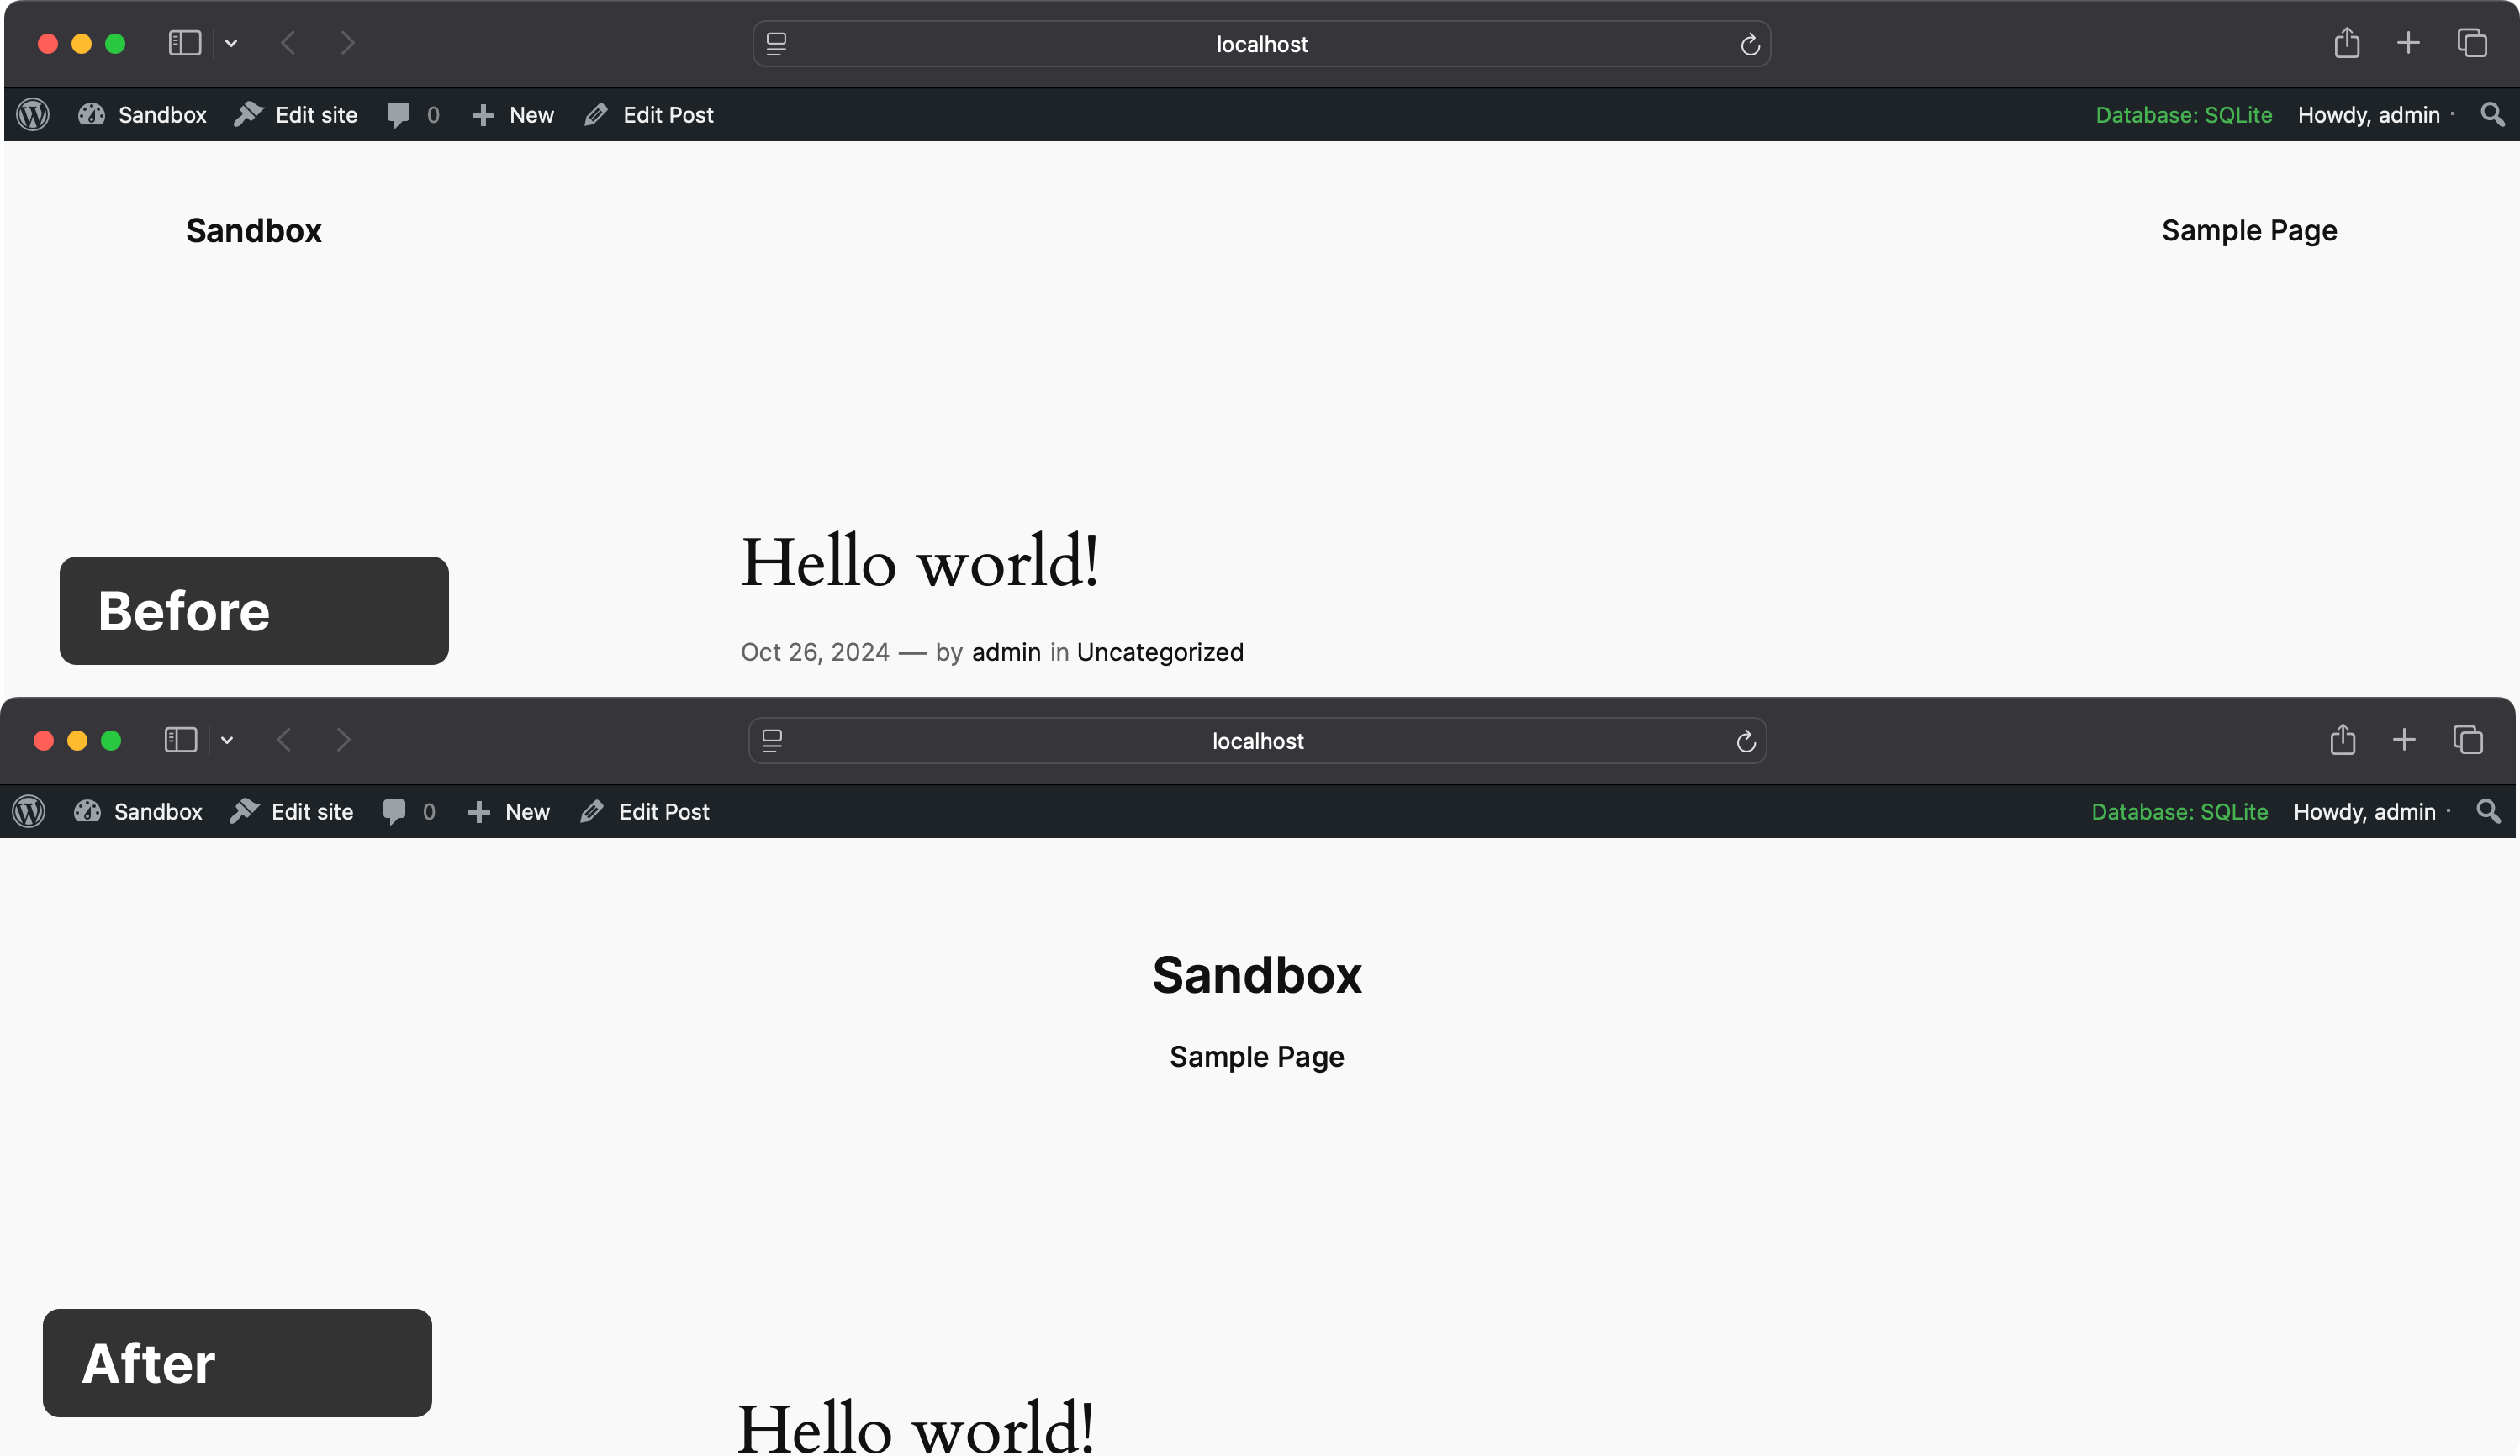Click centered Sample Page navigation link
This screenshot has height=1456, width=2520.
tap(1257, 1057)
